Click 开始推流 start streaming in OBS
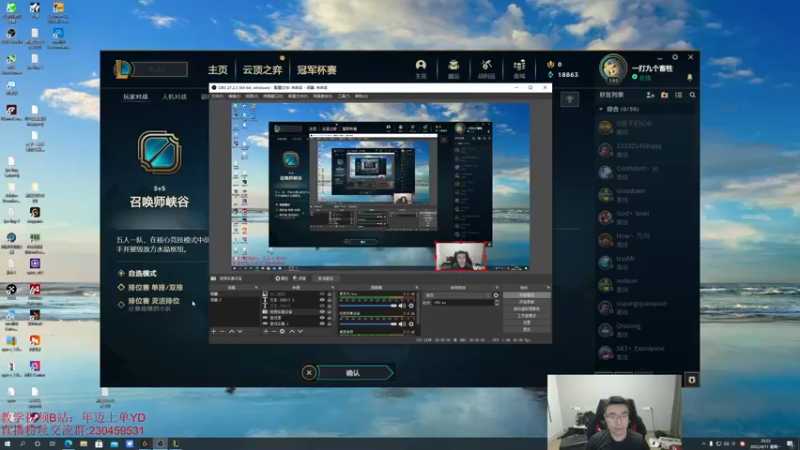 (x=527, y=295)
